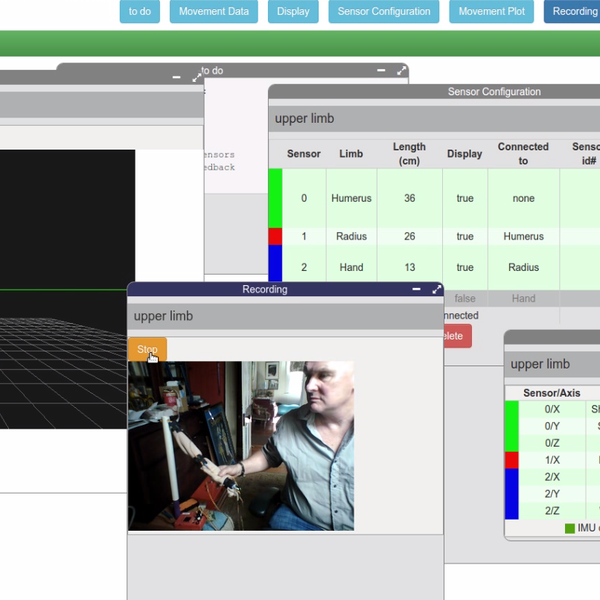Open the 'to do' toolbar button
The height and width of the screenshot is (600, 600).
140,11
